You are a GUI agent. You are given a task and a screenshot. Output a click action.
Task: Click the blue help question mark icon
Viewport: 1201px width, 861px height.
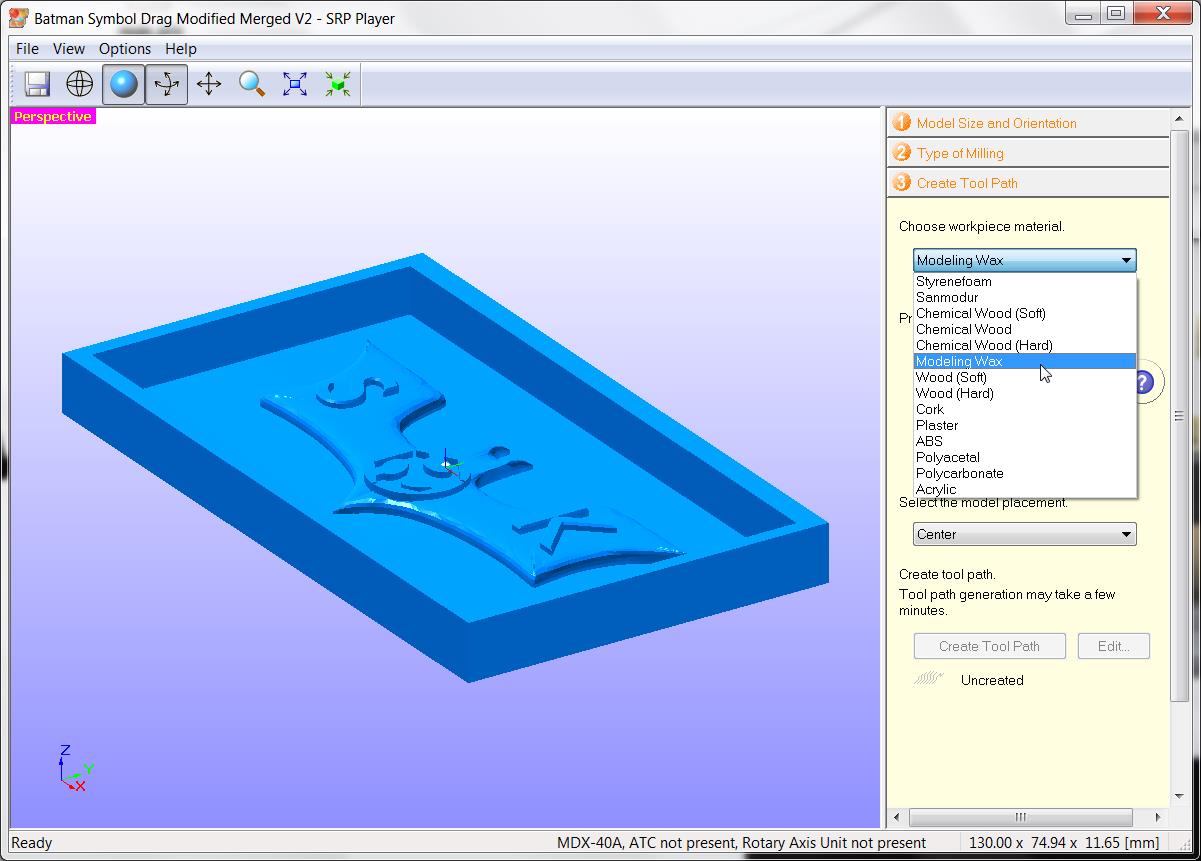click(x=1144, y=382)
